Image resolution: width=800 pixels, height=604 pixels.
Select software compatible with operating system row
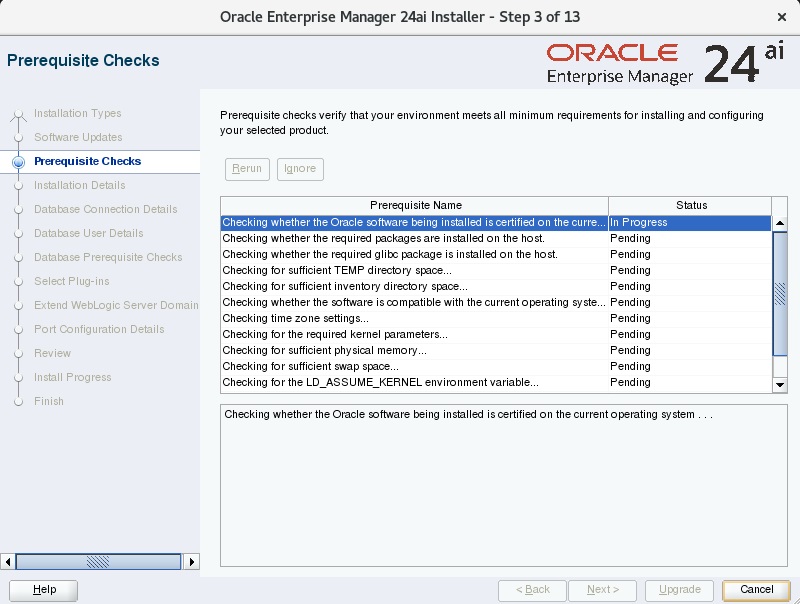point(496,302)
